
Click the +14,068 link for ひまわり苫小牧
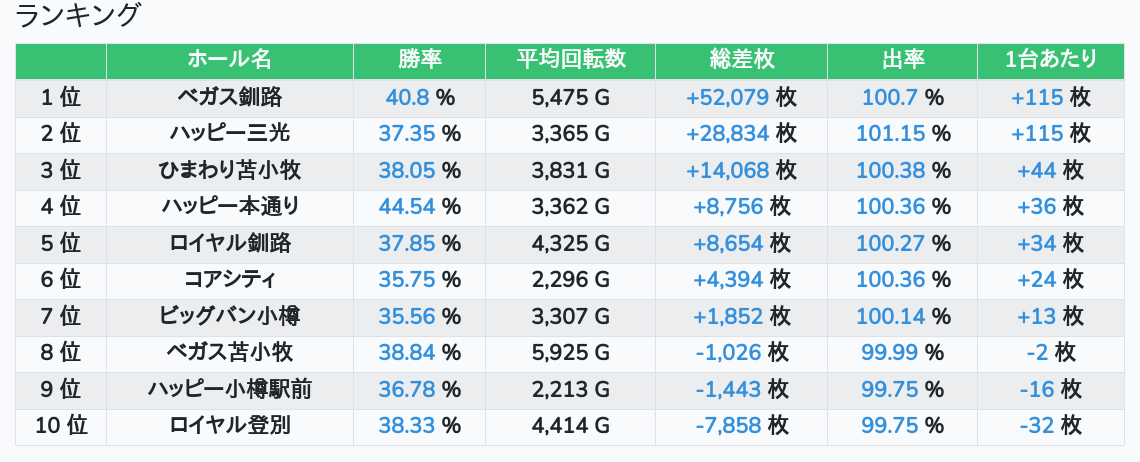point(727,170)
